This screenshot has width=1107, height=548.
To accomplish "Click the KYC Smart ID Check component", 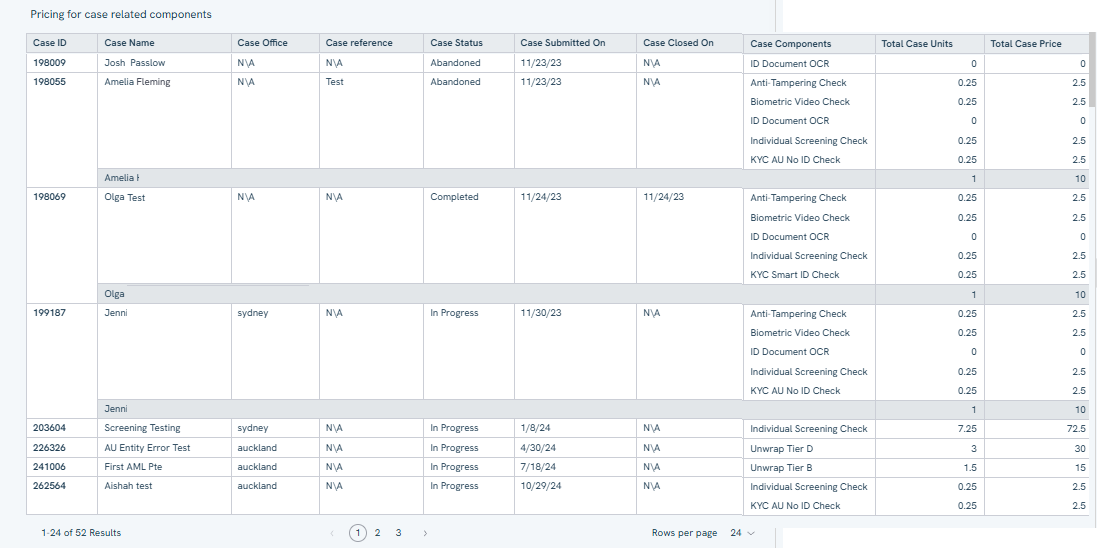I will tap(795, 275).
